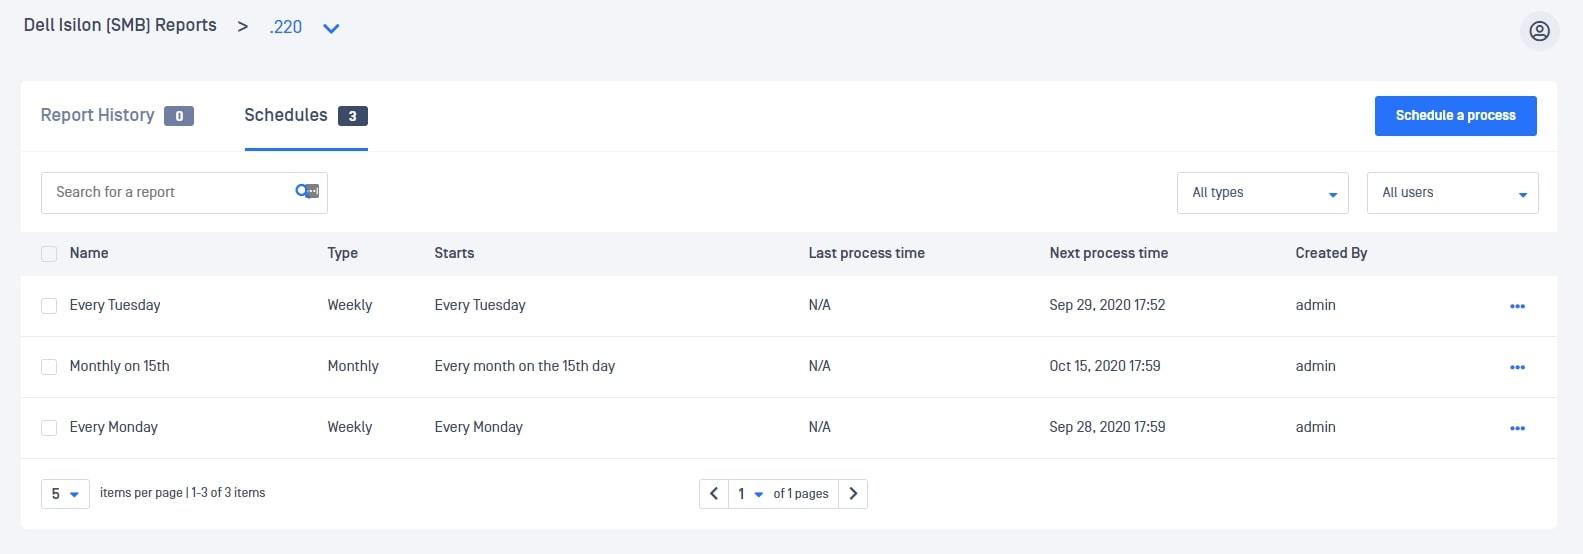Open actions menu for Monthly on 15th
Image resolution: width=1583 pixels, height=554 pixels.
[1517, 367]
